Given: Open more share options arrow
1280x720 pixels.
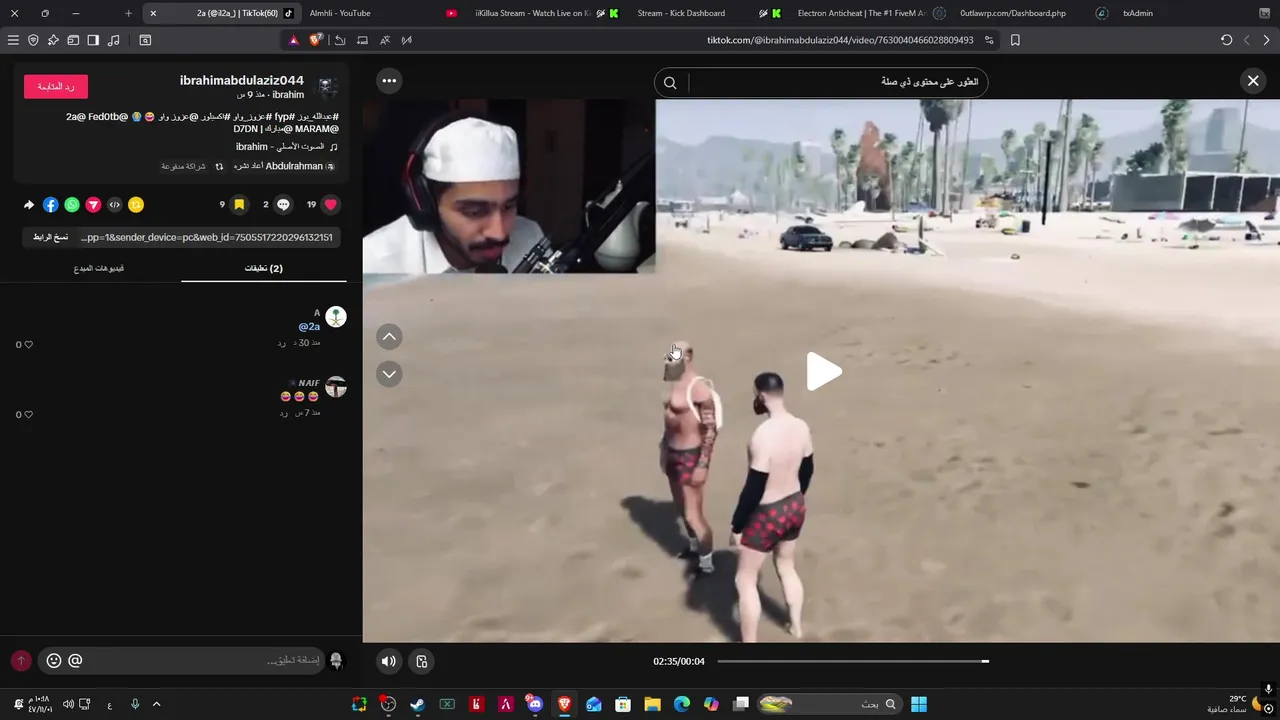Looking at the screenshot, I should point(29,204).
